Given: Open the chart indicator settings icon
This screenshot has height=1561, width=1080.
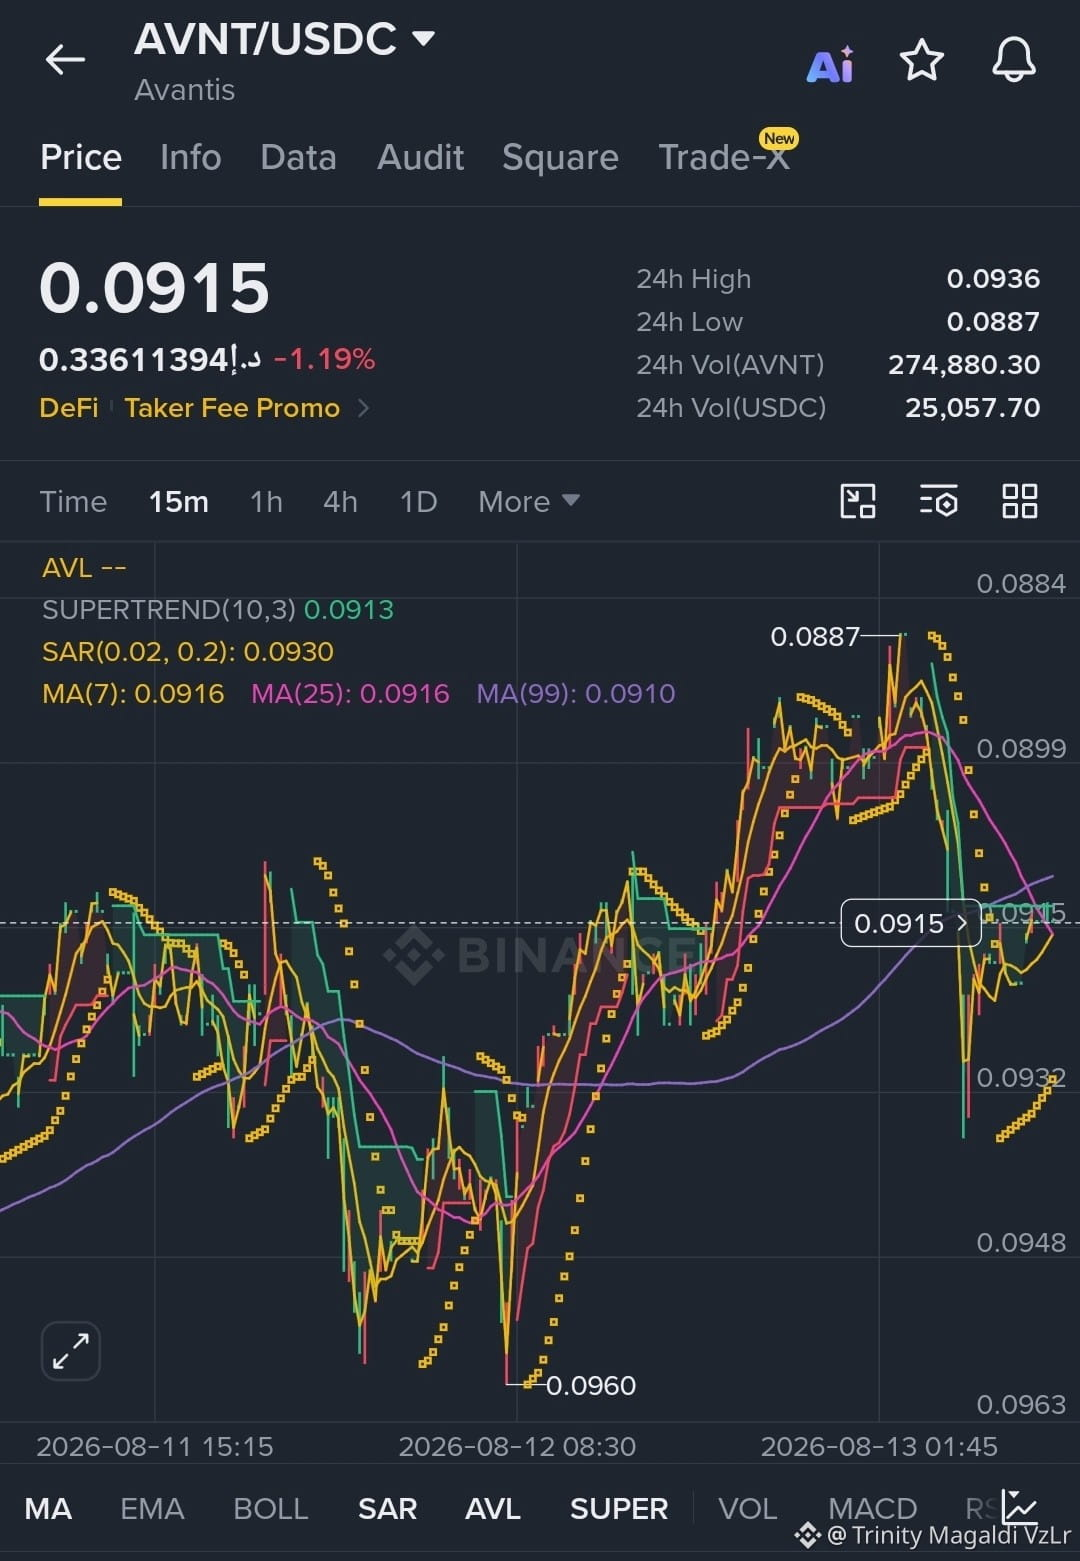Looking at the screenshot, I should (x=939, y=501).
